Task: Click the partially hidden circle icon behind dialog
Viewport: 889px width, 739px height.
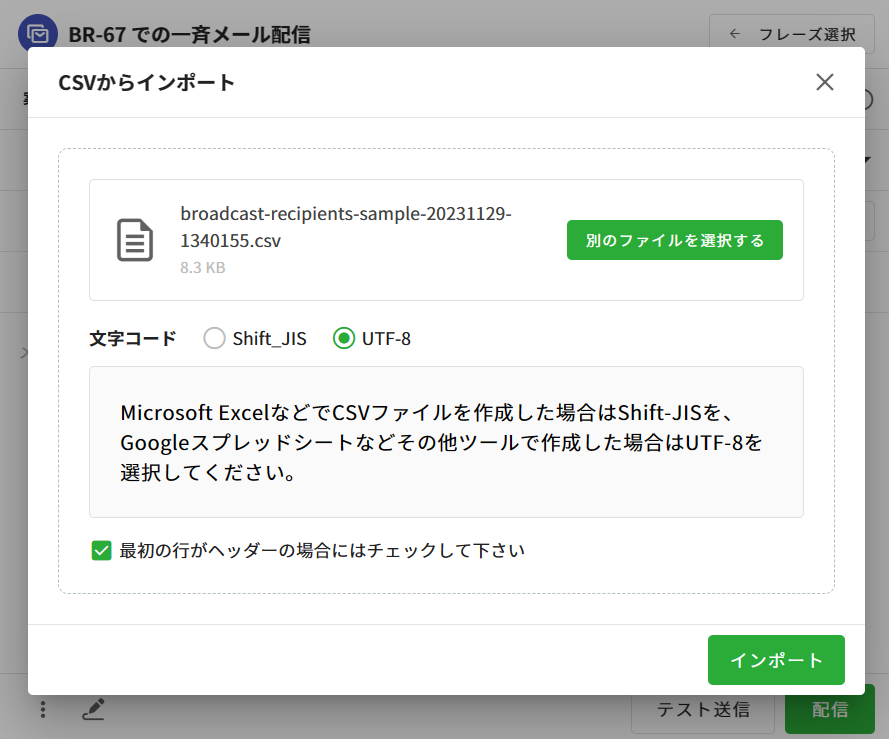Action: (868, 99)
